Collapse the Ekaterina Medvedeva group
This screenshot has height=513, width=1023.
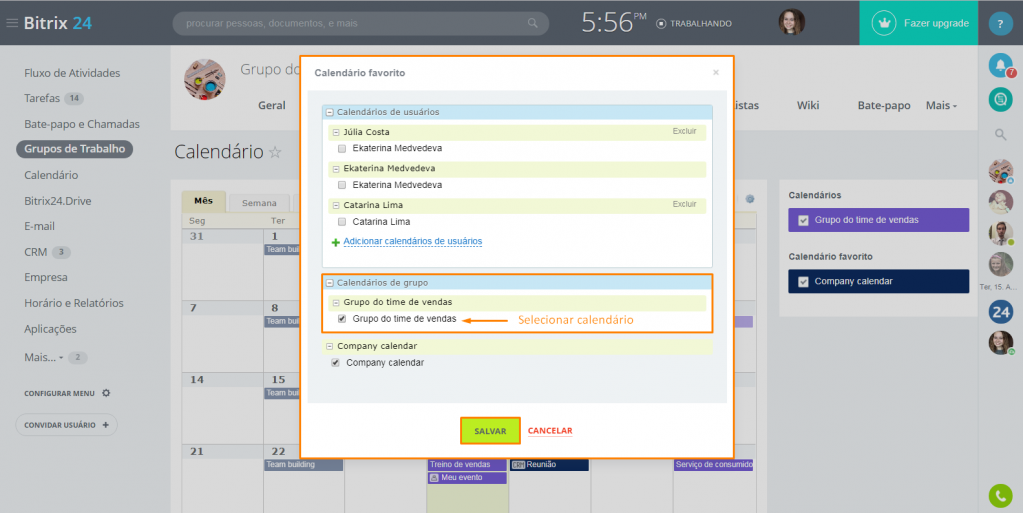[336, 169]
